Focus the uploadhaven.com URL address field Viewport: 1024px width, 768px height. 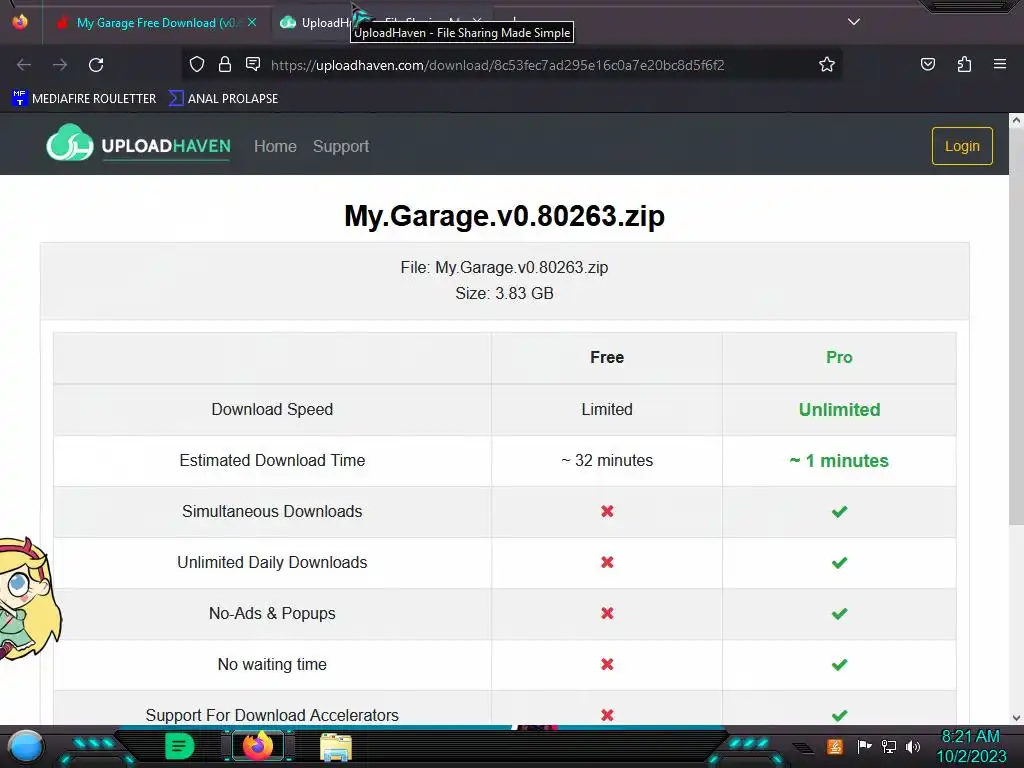tap(498, 65)
